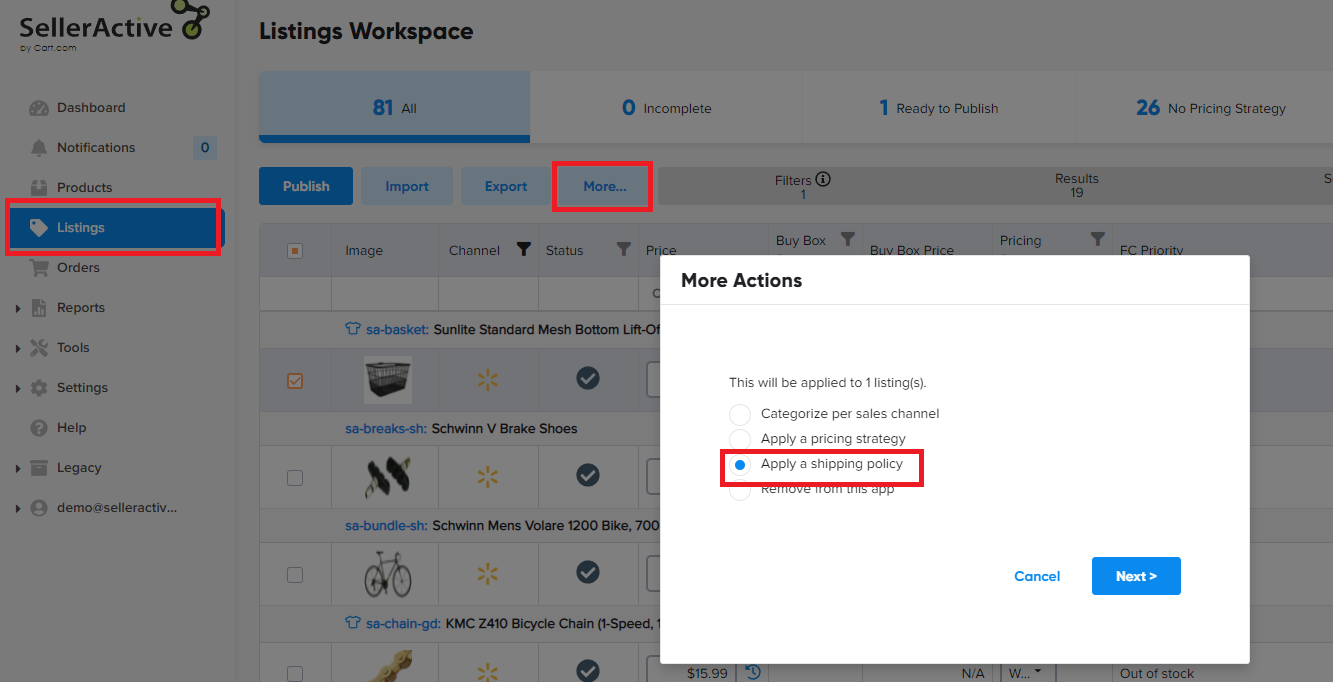Viewport: 1333px width, 682px height.
Task: Click the Status column filter icon
Action: (x=623, y=250)
